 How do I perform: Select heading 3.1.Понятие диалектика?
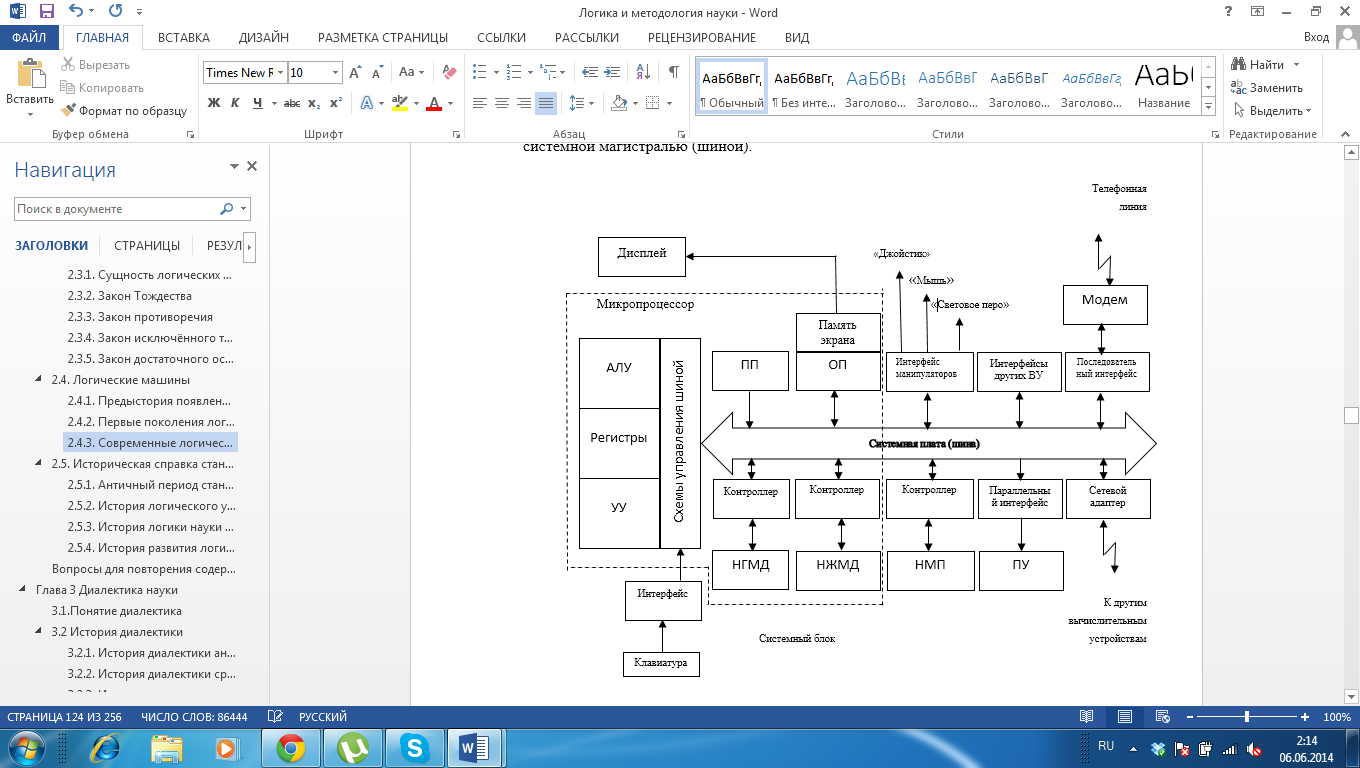click(117, 611)
